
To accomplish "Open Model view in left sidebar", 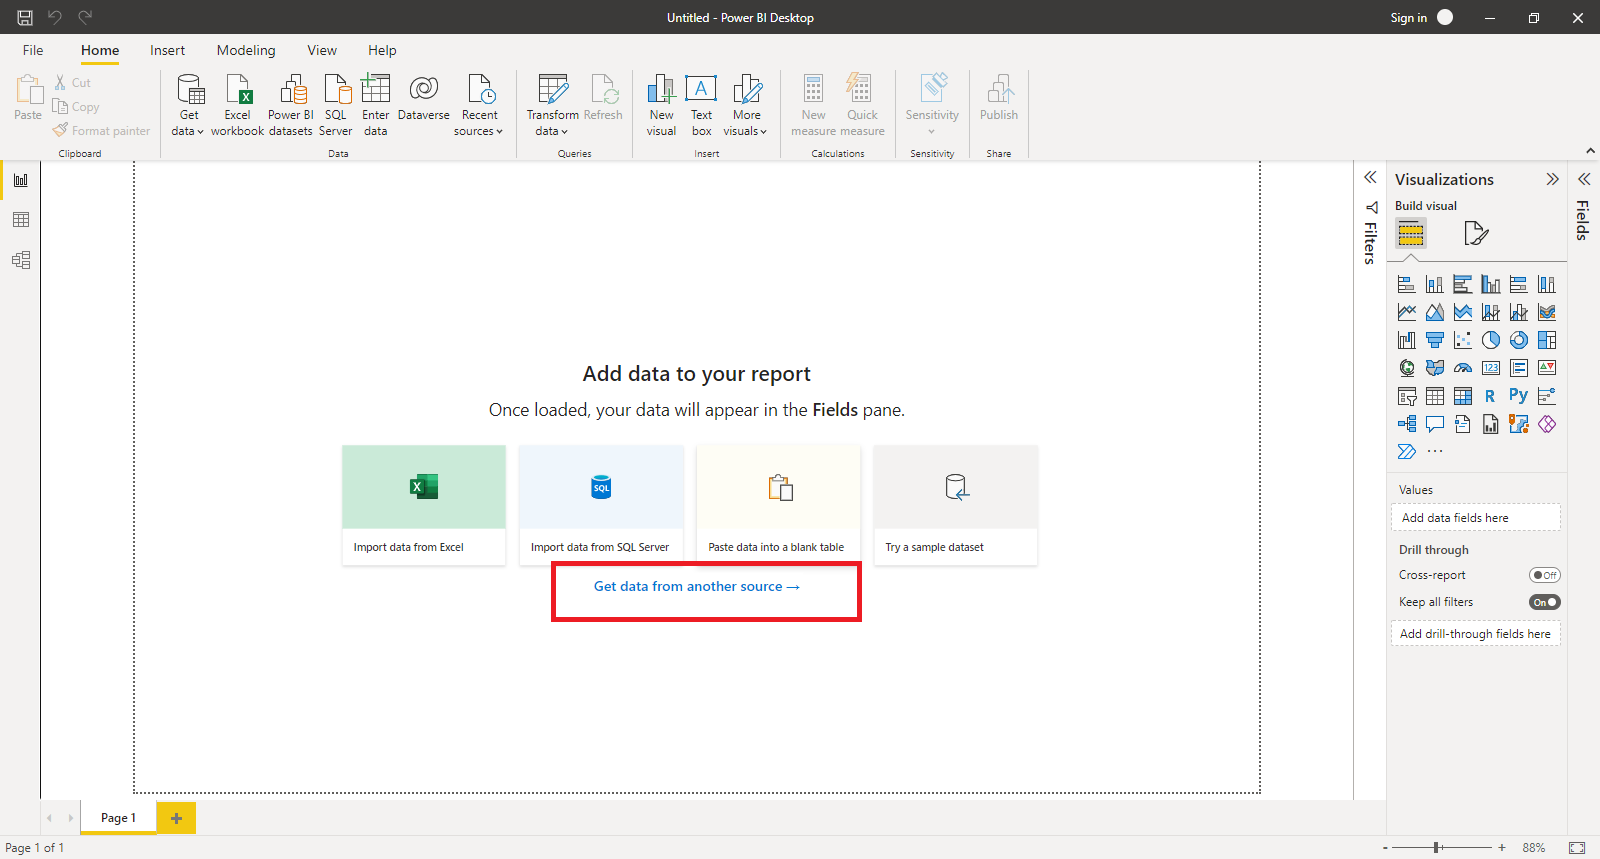I will [21, 260].
